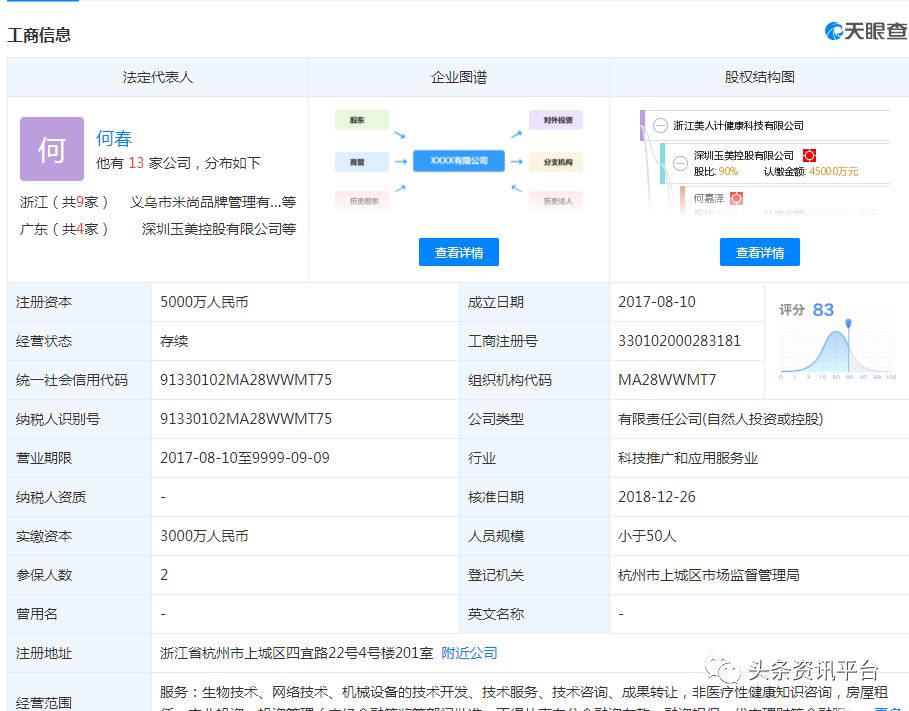Click the 5000万人民币 registered capital value
909x711 pixels.
click(204, 302)
